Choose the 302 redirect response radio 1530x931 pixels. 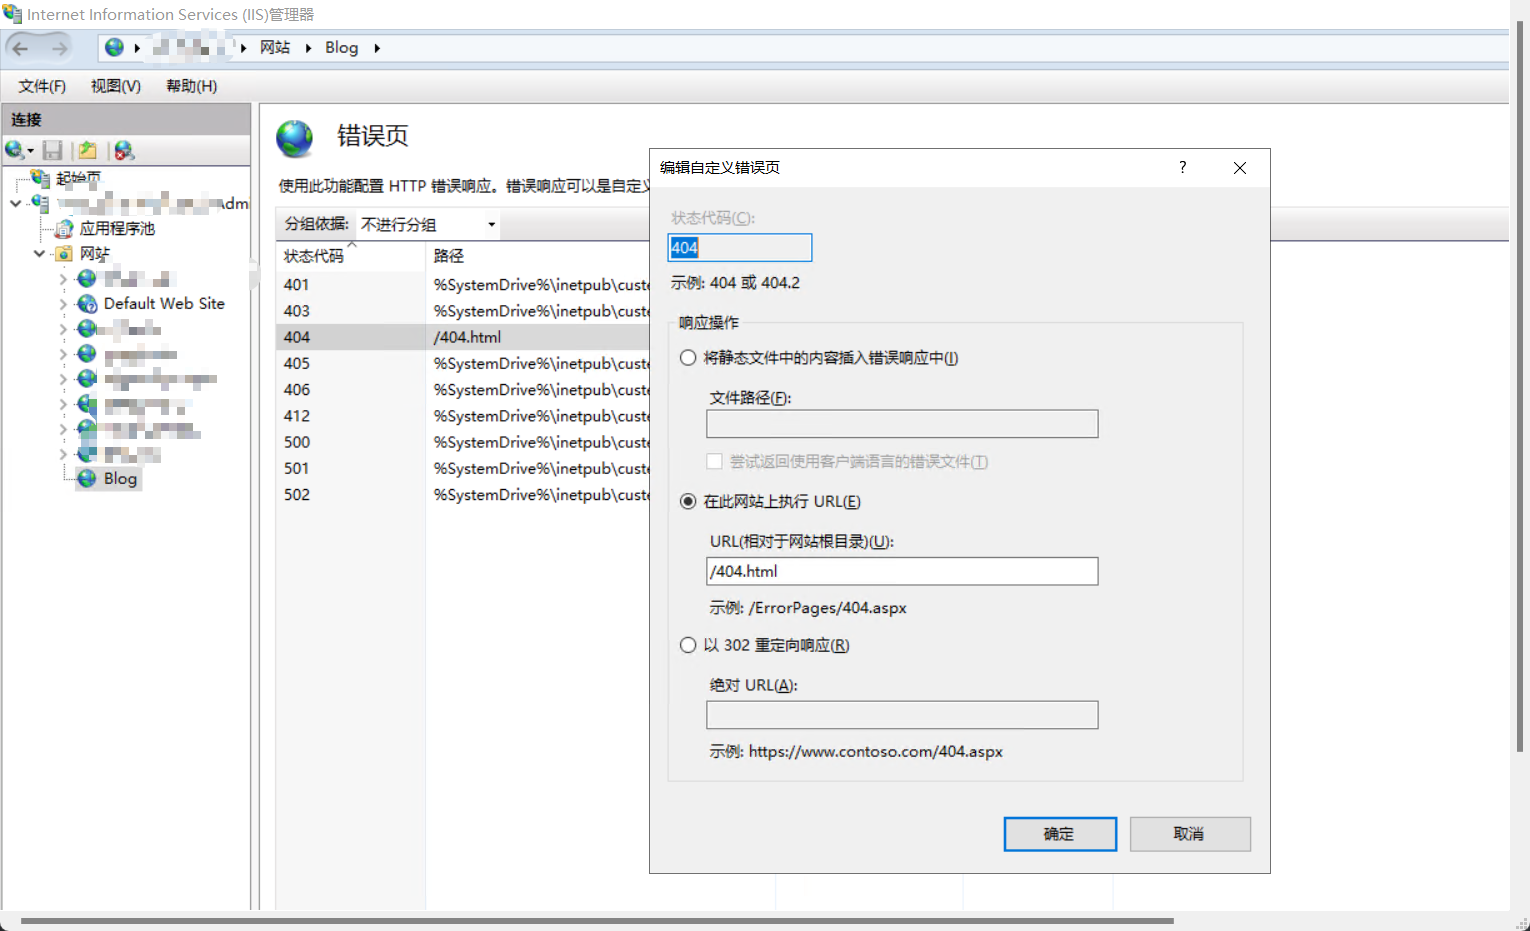coord(688,646)
